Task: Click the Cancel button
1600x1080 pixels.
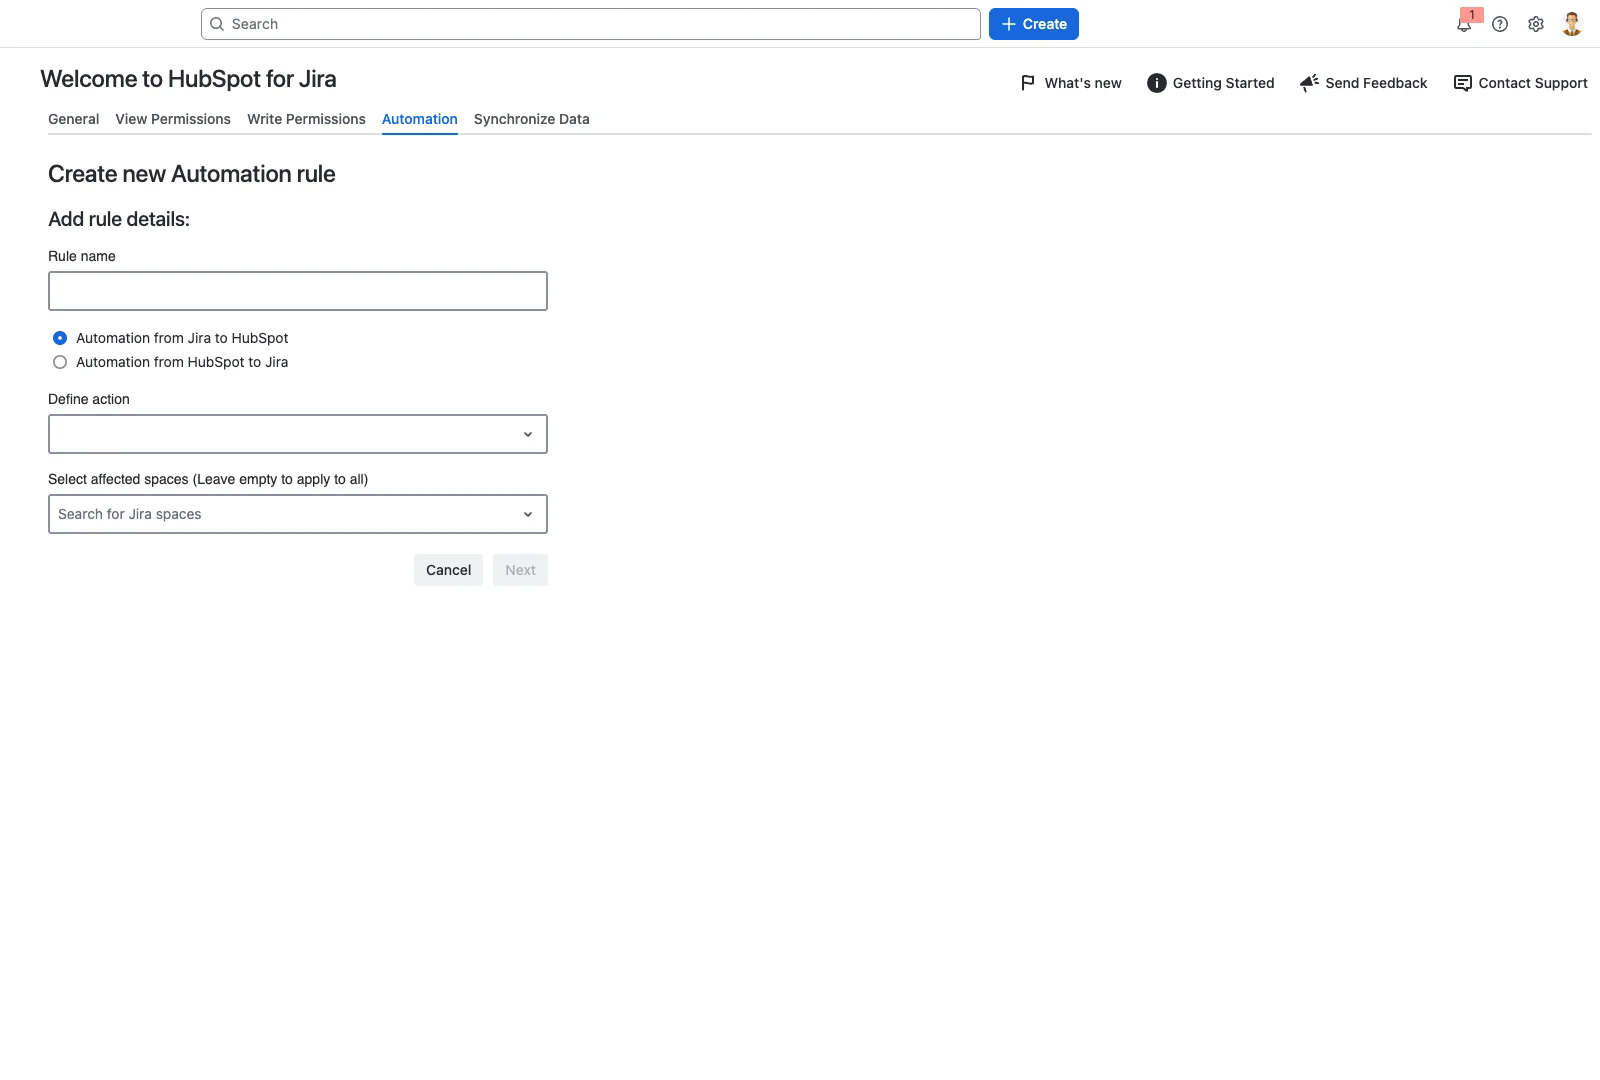Action: (x=448, y=570)
